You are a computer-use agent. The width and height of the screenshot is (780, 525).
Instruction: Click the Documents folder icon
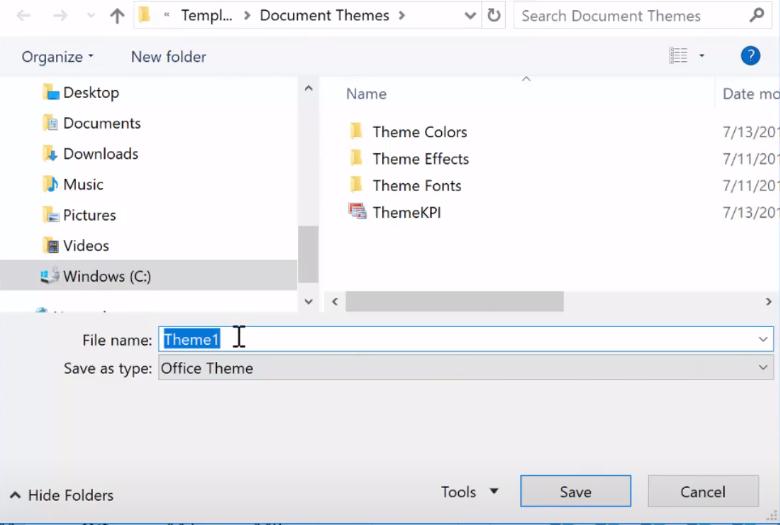click(51, 122)
